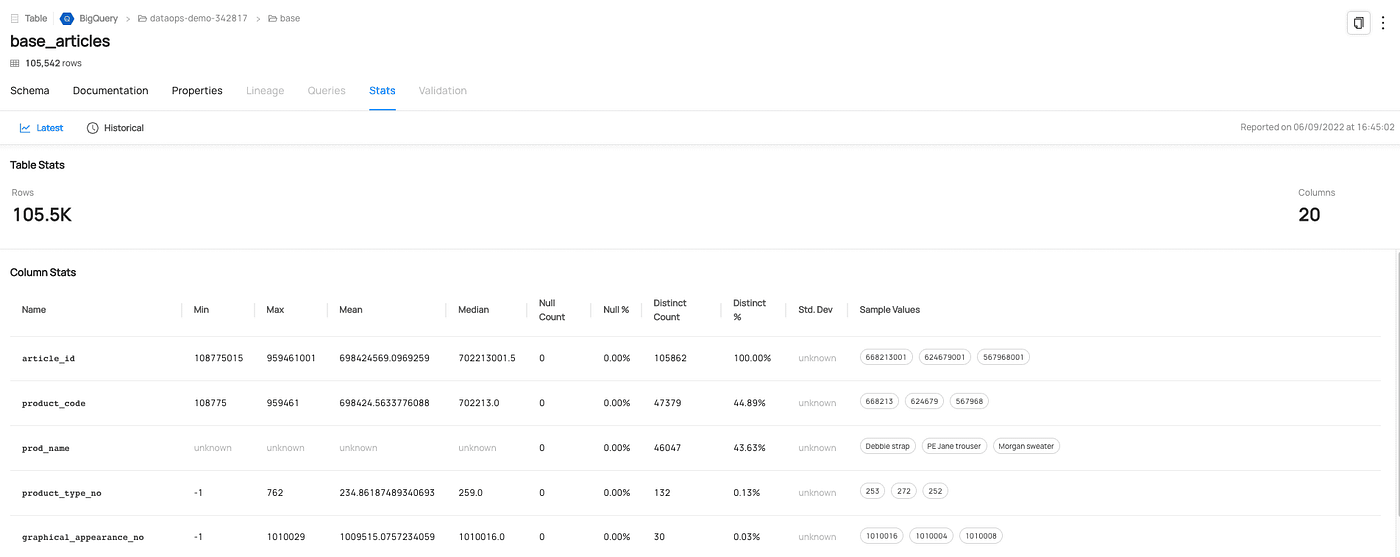
Task: Open BigQuery breadcrumb link
Action: (99, 18)
